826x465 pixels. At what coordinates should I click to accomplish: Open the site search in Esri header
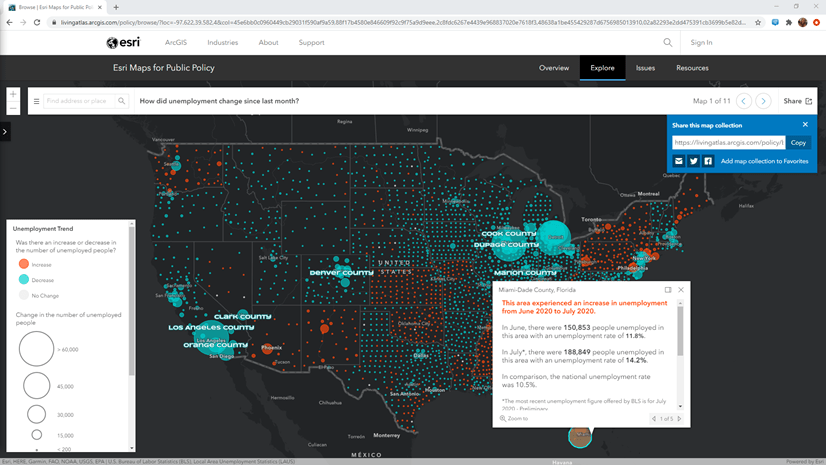click(668, 43)
